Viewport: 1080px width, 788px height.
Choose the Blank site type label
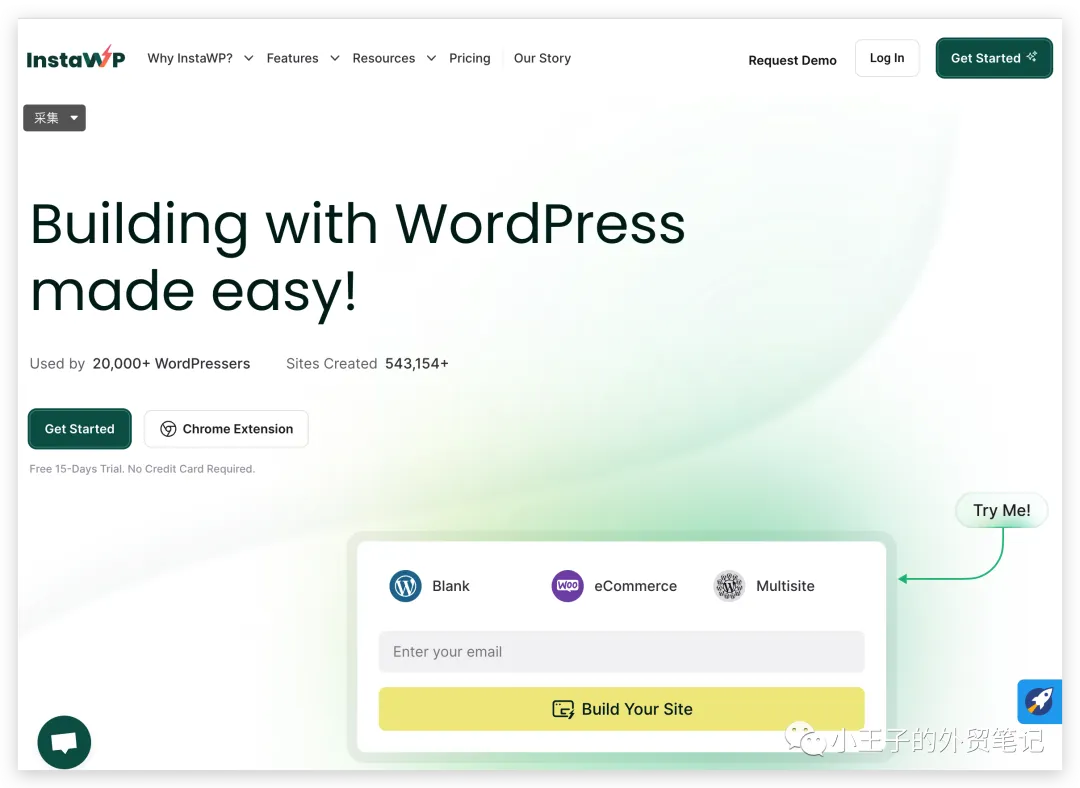pos(450,586)
